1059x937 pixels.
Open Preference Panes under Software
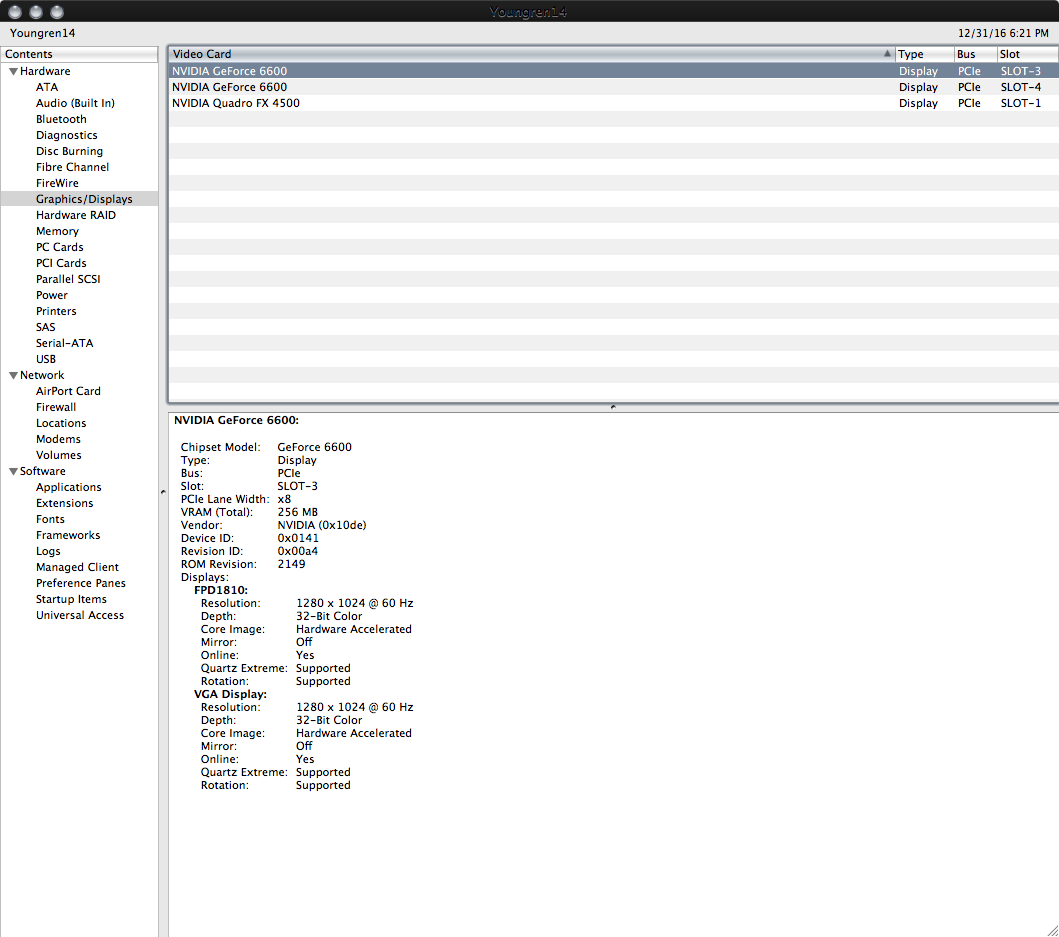click(80, 583)
